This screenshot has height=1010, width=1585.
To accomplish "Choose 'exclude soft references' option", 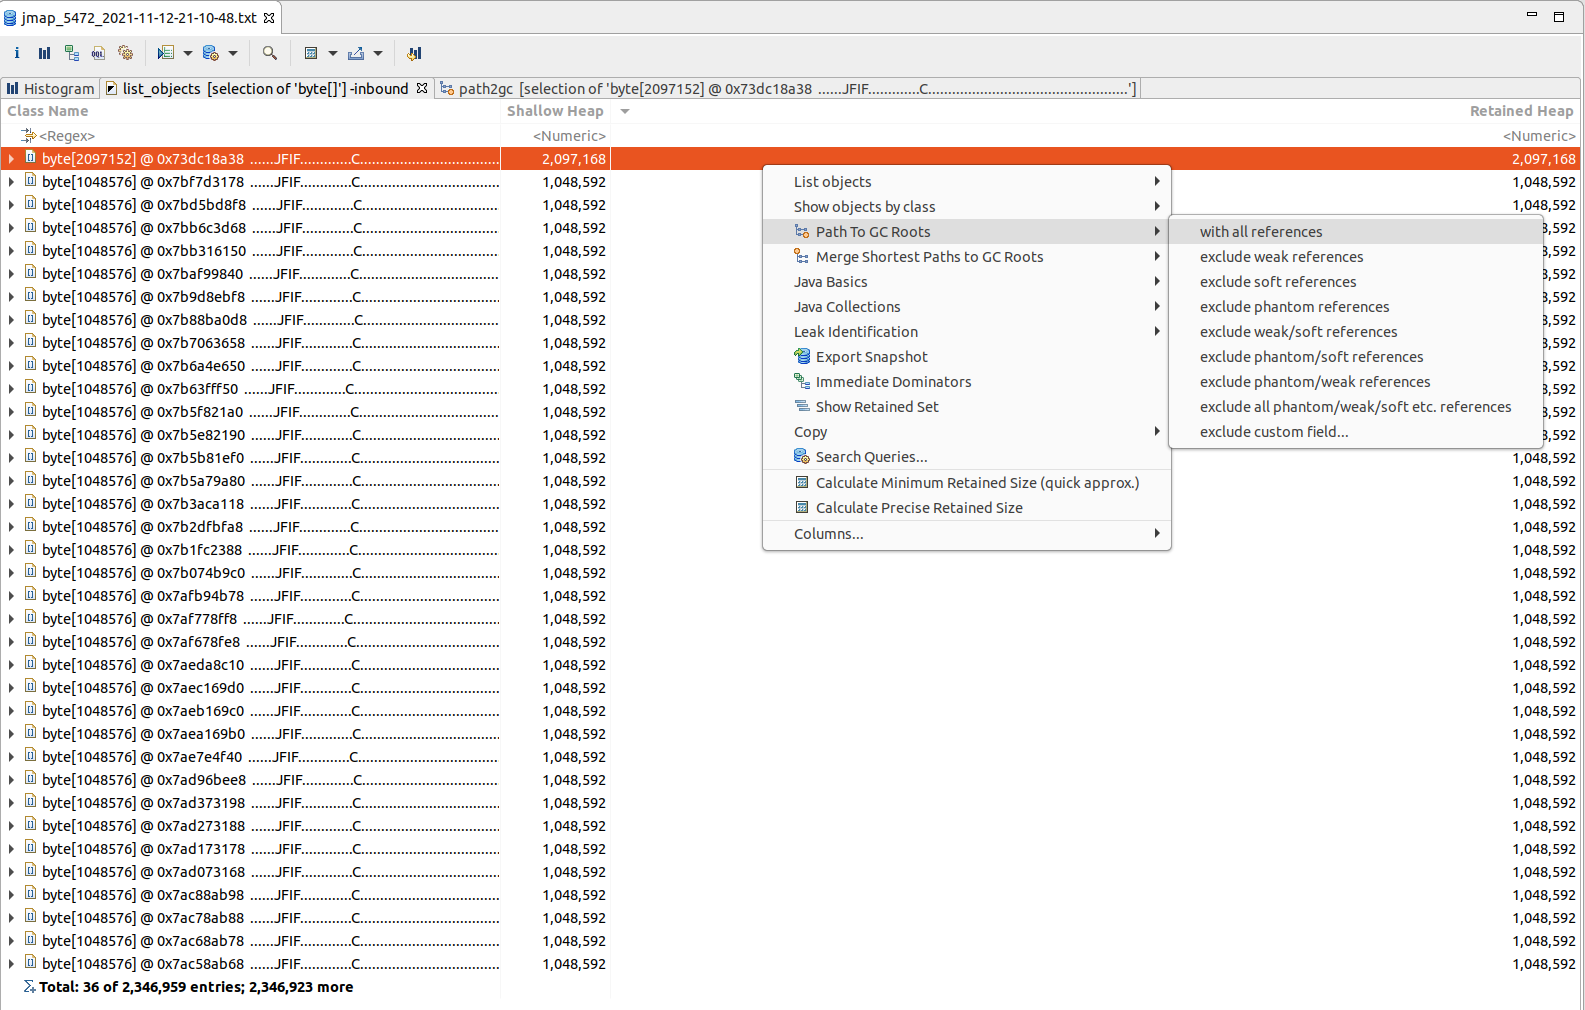I will pyautogui.click(x=1355, y=282).
